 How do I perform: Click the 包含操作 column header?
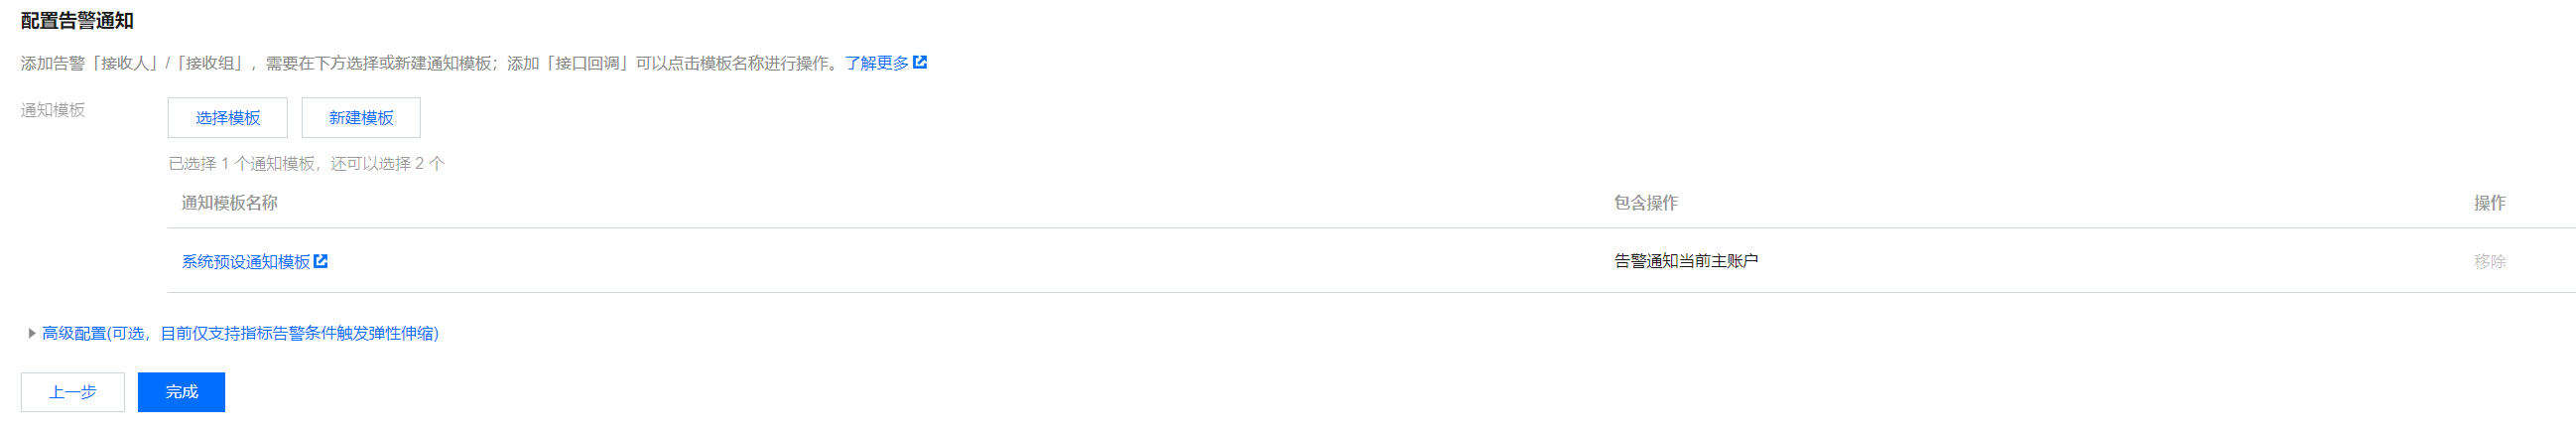pos(1645,203)
